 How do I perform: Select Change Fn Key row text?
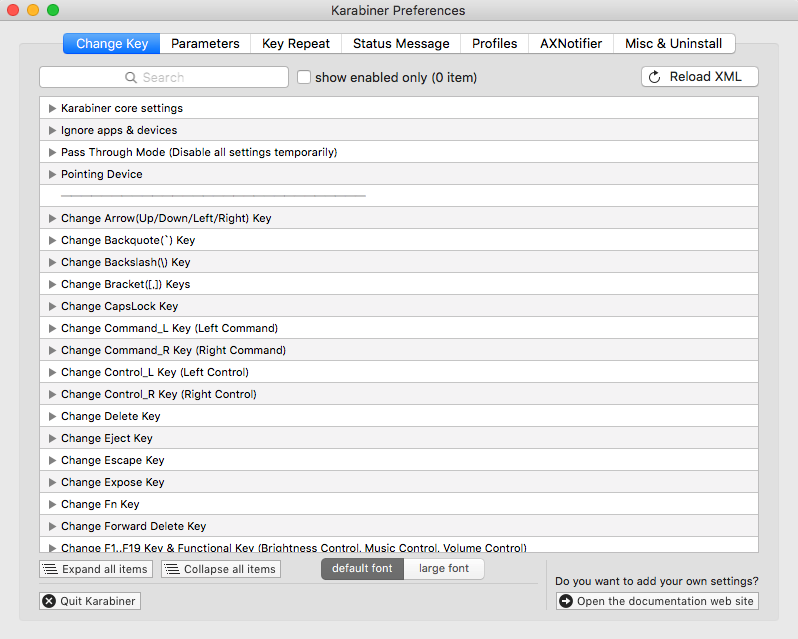tap(100, 504)
